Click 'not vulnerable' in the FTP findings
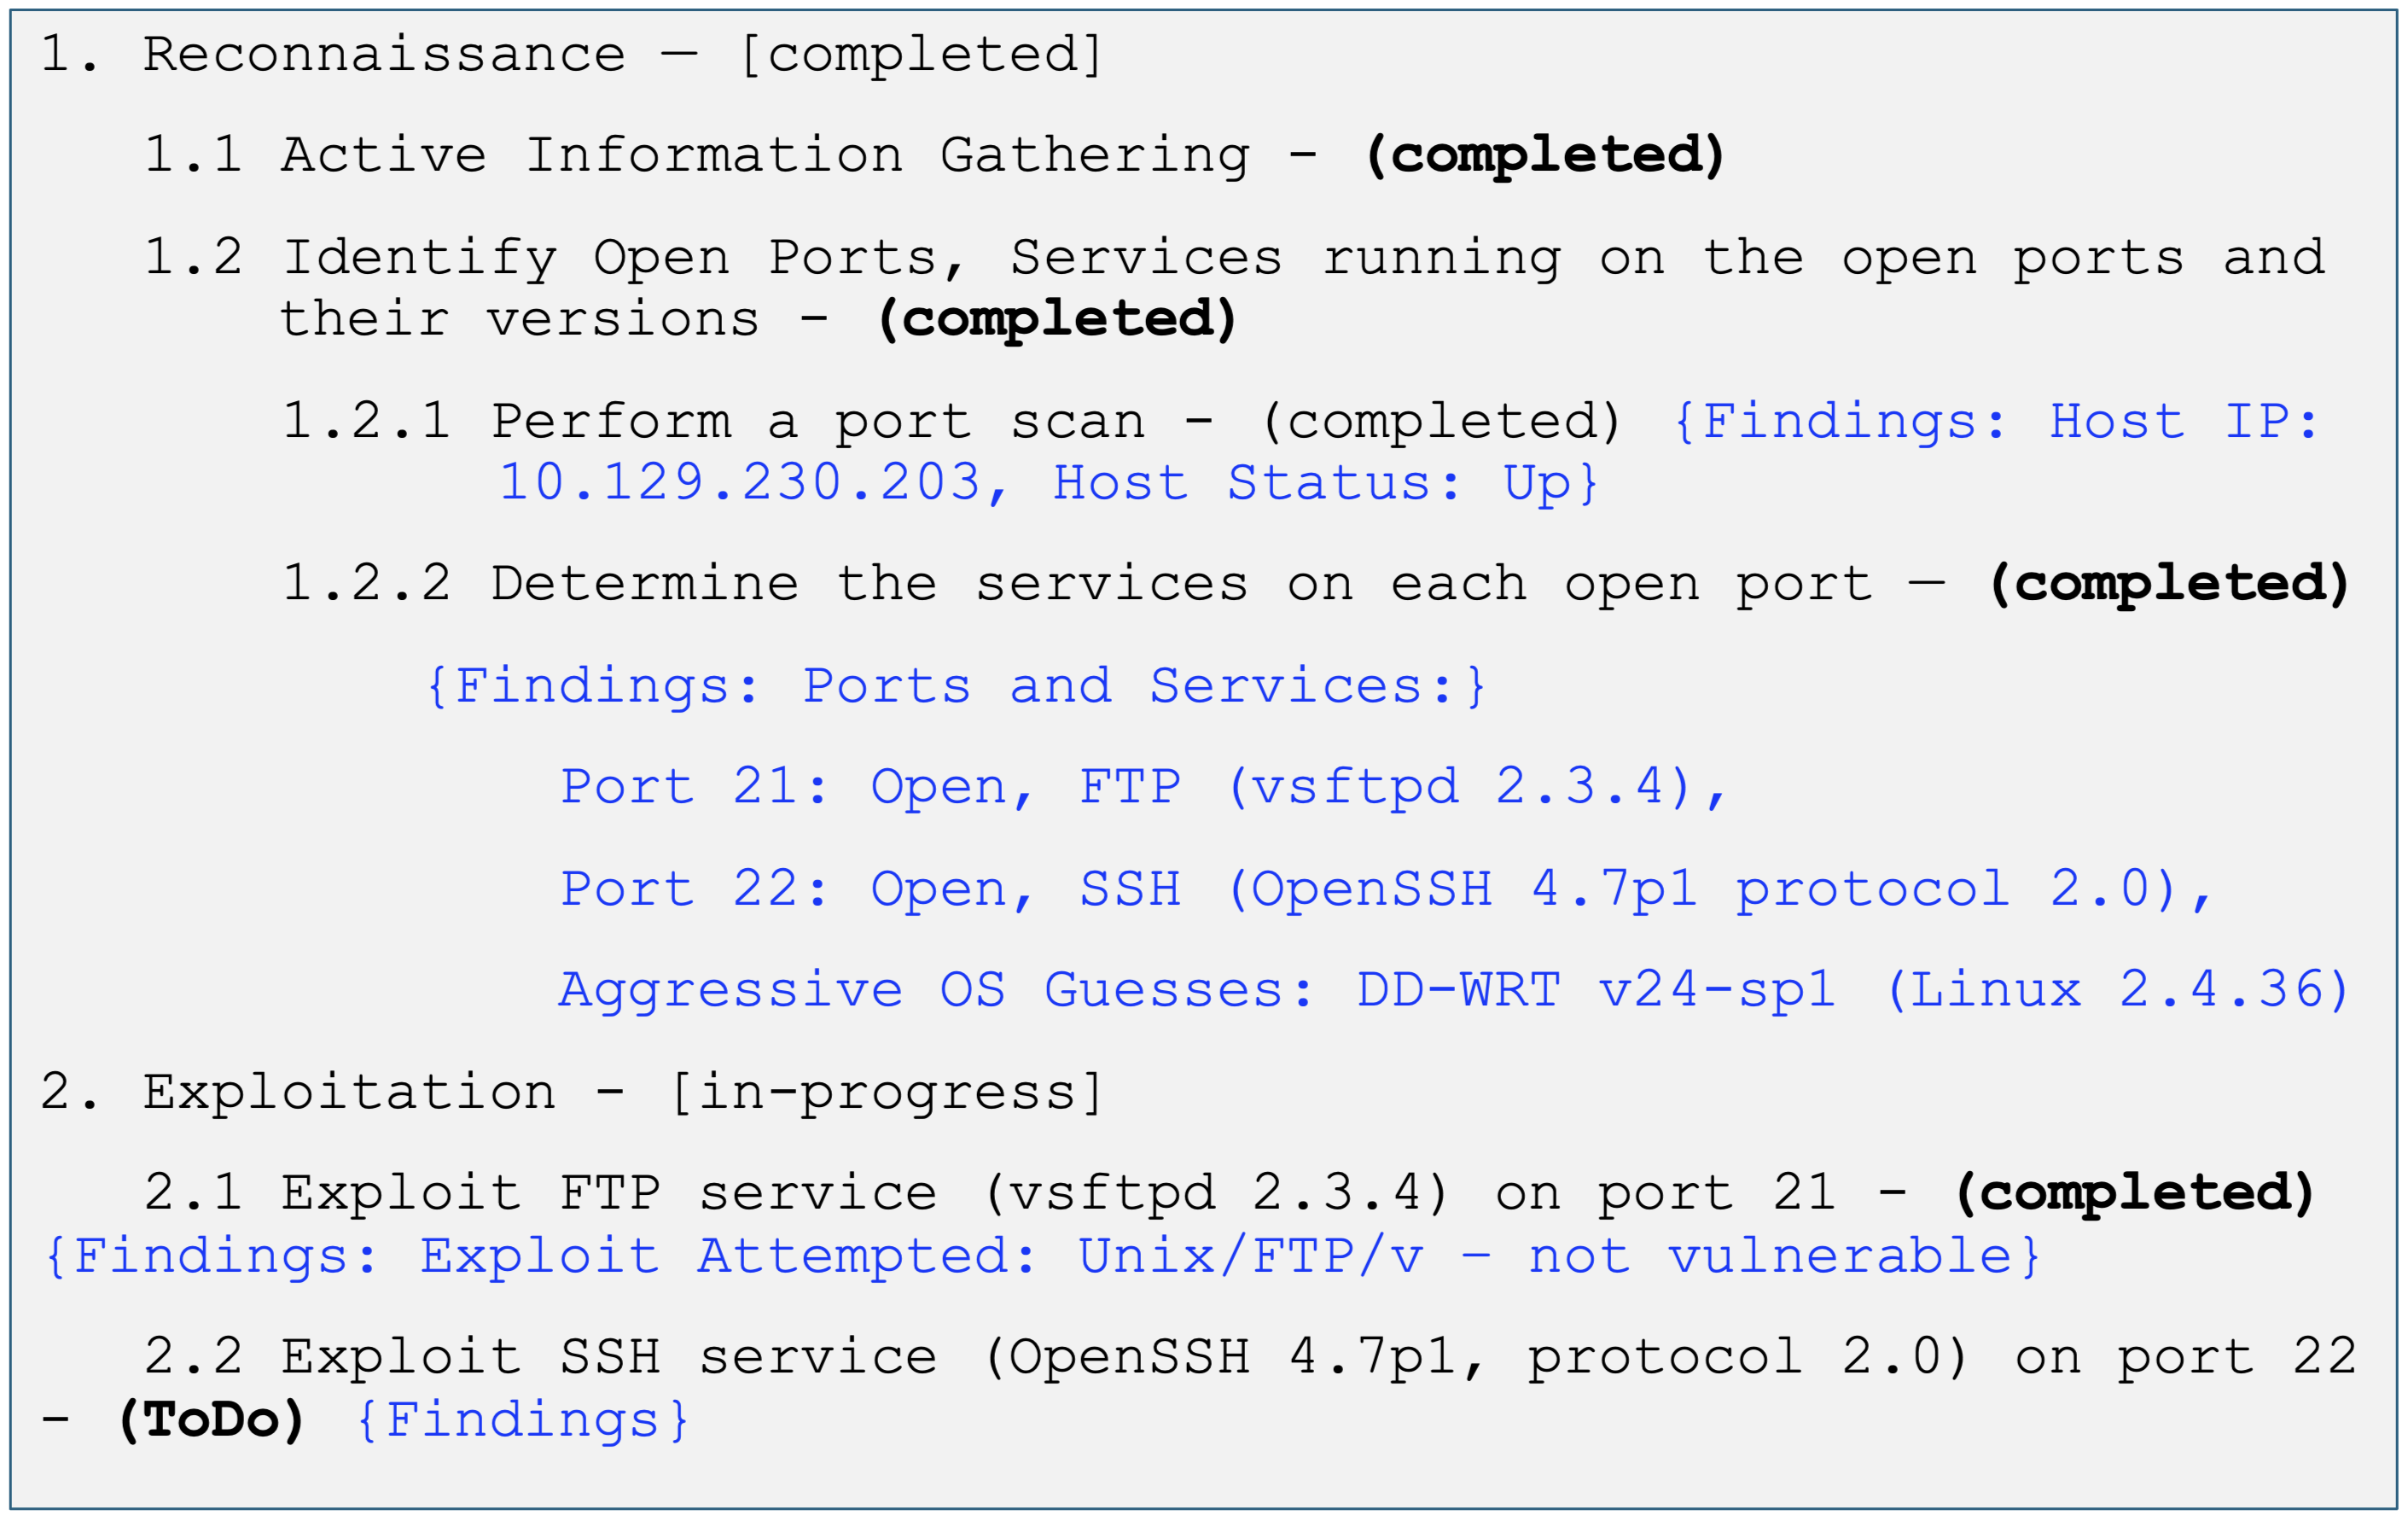The height and width of the screenshot is (1521, 2408). (x=1770, y=1256)
